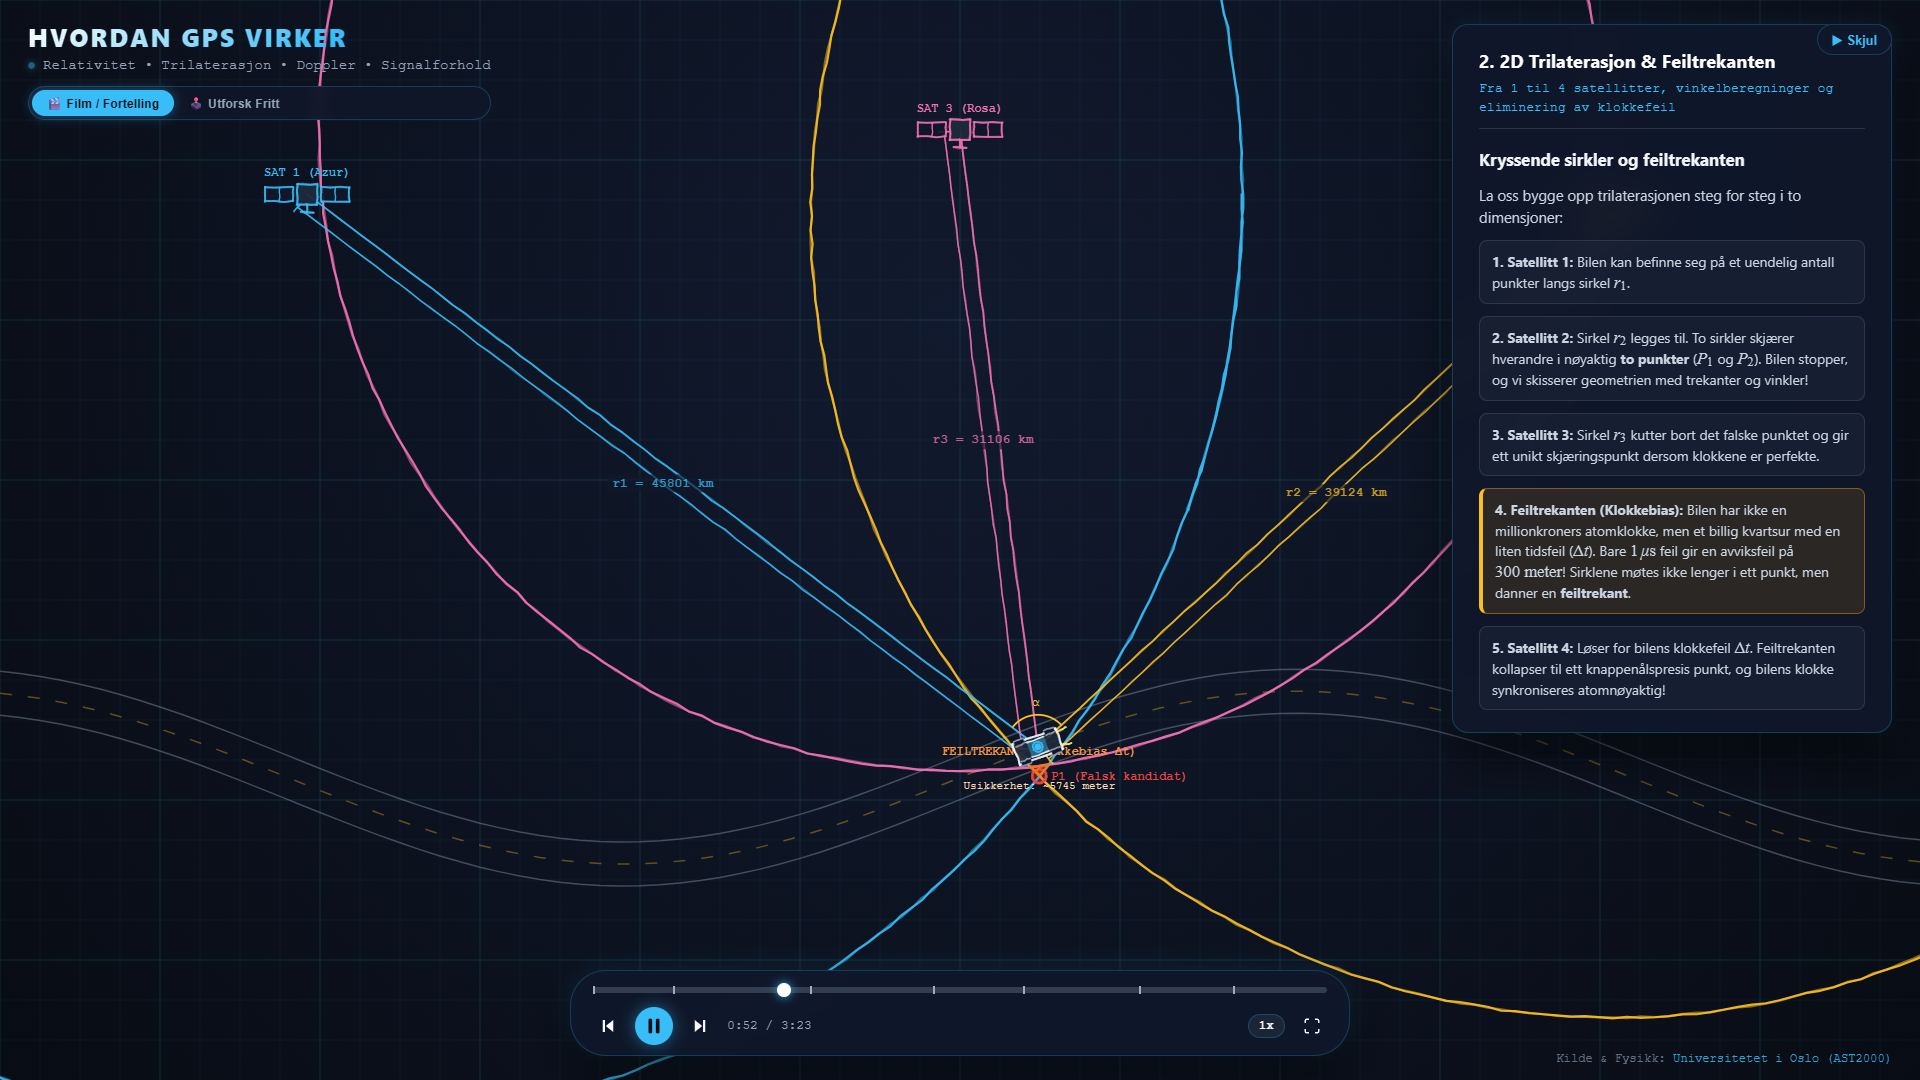
Task: Click the r3 = 31106 km label
Action: [x=983, y=439]
